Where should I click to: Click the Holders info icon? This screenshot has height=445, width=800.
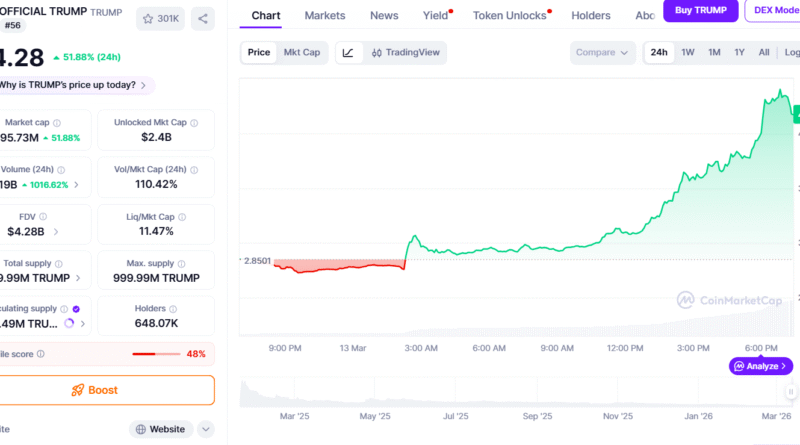click(174, 309)
